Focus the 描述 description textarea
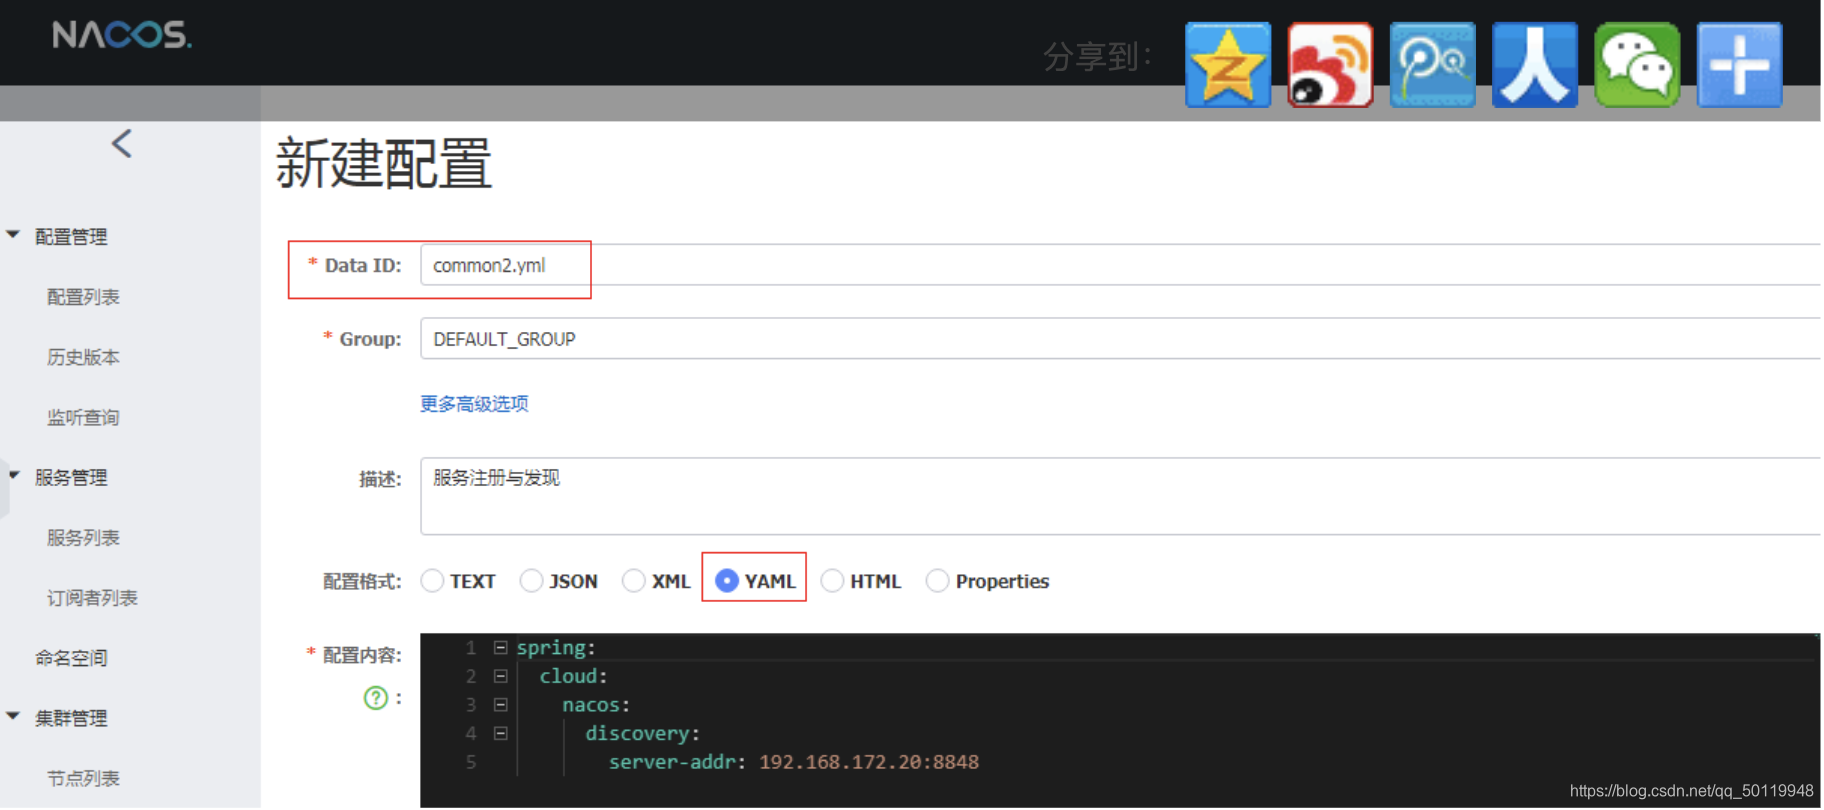This screenshot has width=1824, height=810. 1120,496
